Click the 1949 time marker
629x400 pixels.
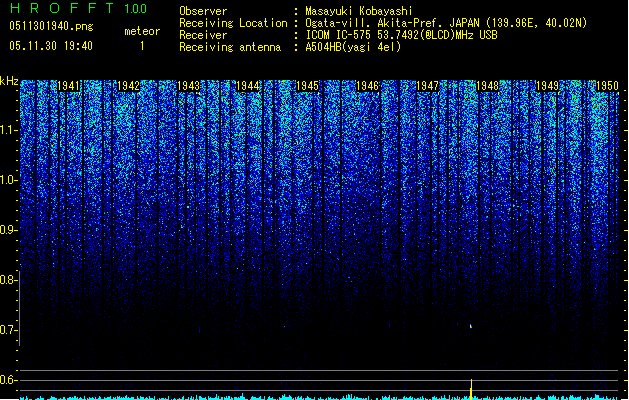click(x=548, y=86)
